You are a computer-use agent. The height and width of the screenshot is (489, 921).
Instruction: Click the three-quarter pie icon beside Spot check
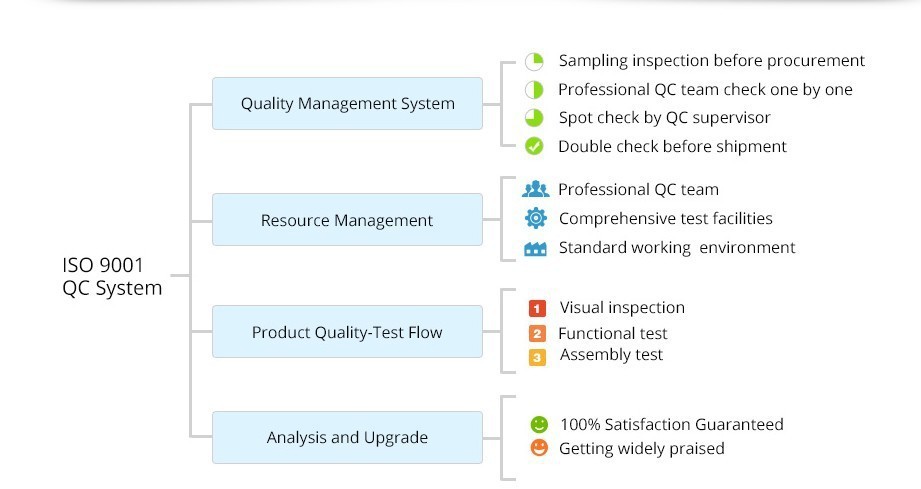click(x=534, y=118)
